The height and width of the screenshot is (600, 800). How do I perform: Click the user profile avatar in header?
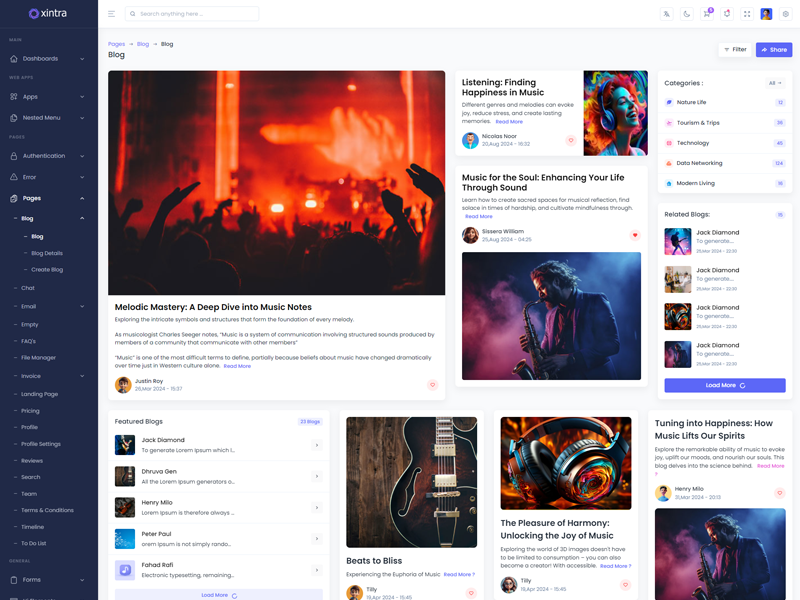766,14
